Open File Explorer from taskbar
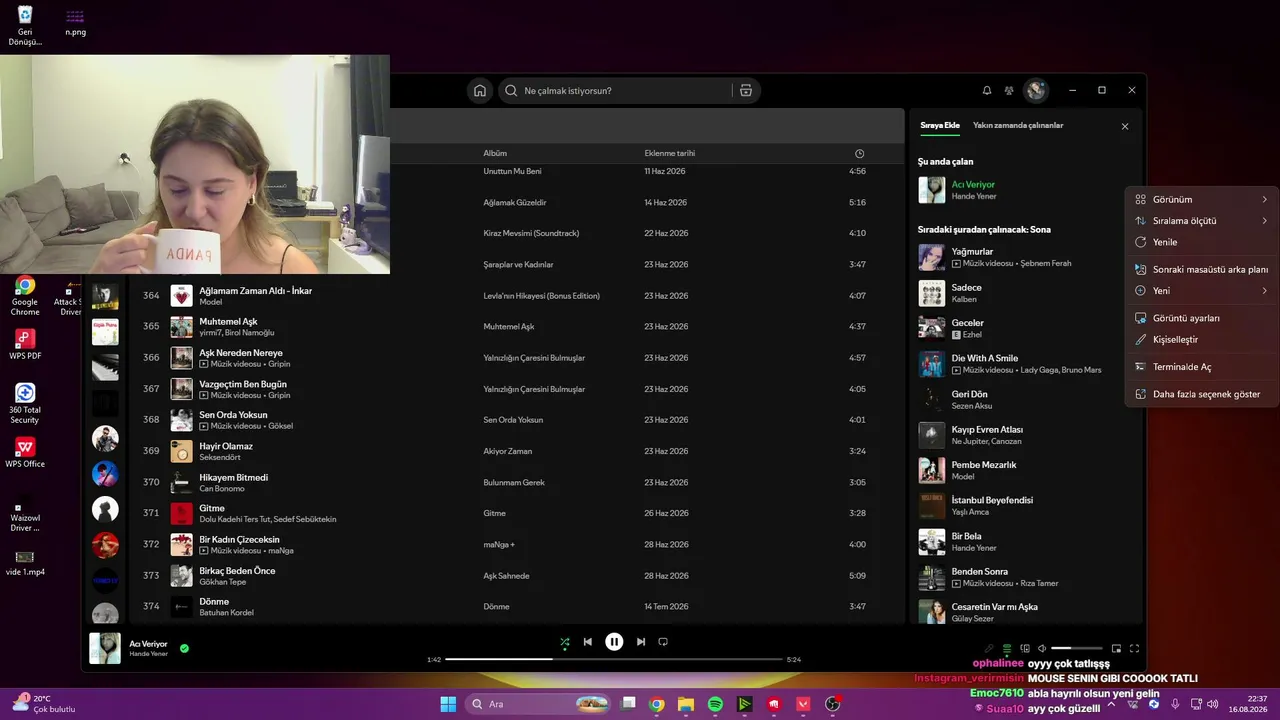The height and width of the screenshot is (720, 1280). coord(686,704)
